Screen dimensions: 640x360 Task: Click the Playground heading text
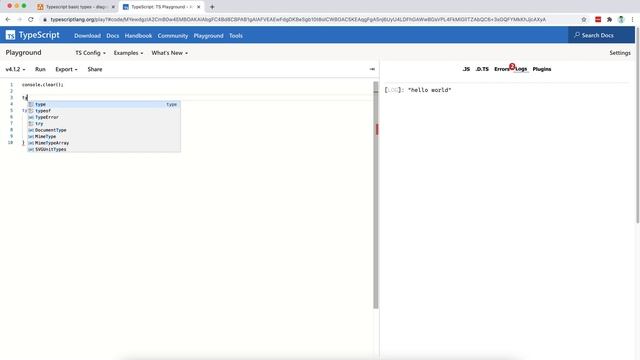tap(23, 53)
